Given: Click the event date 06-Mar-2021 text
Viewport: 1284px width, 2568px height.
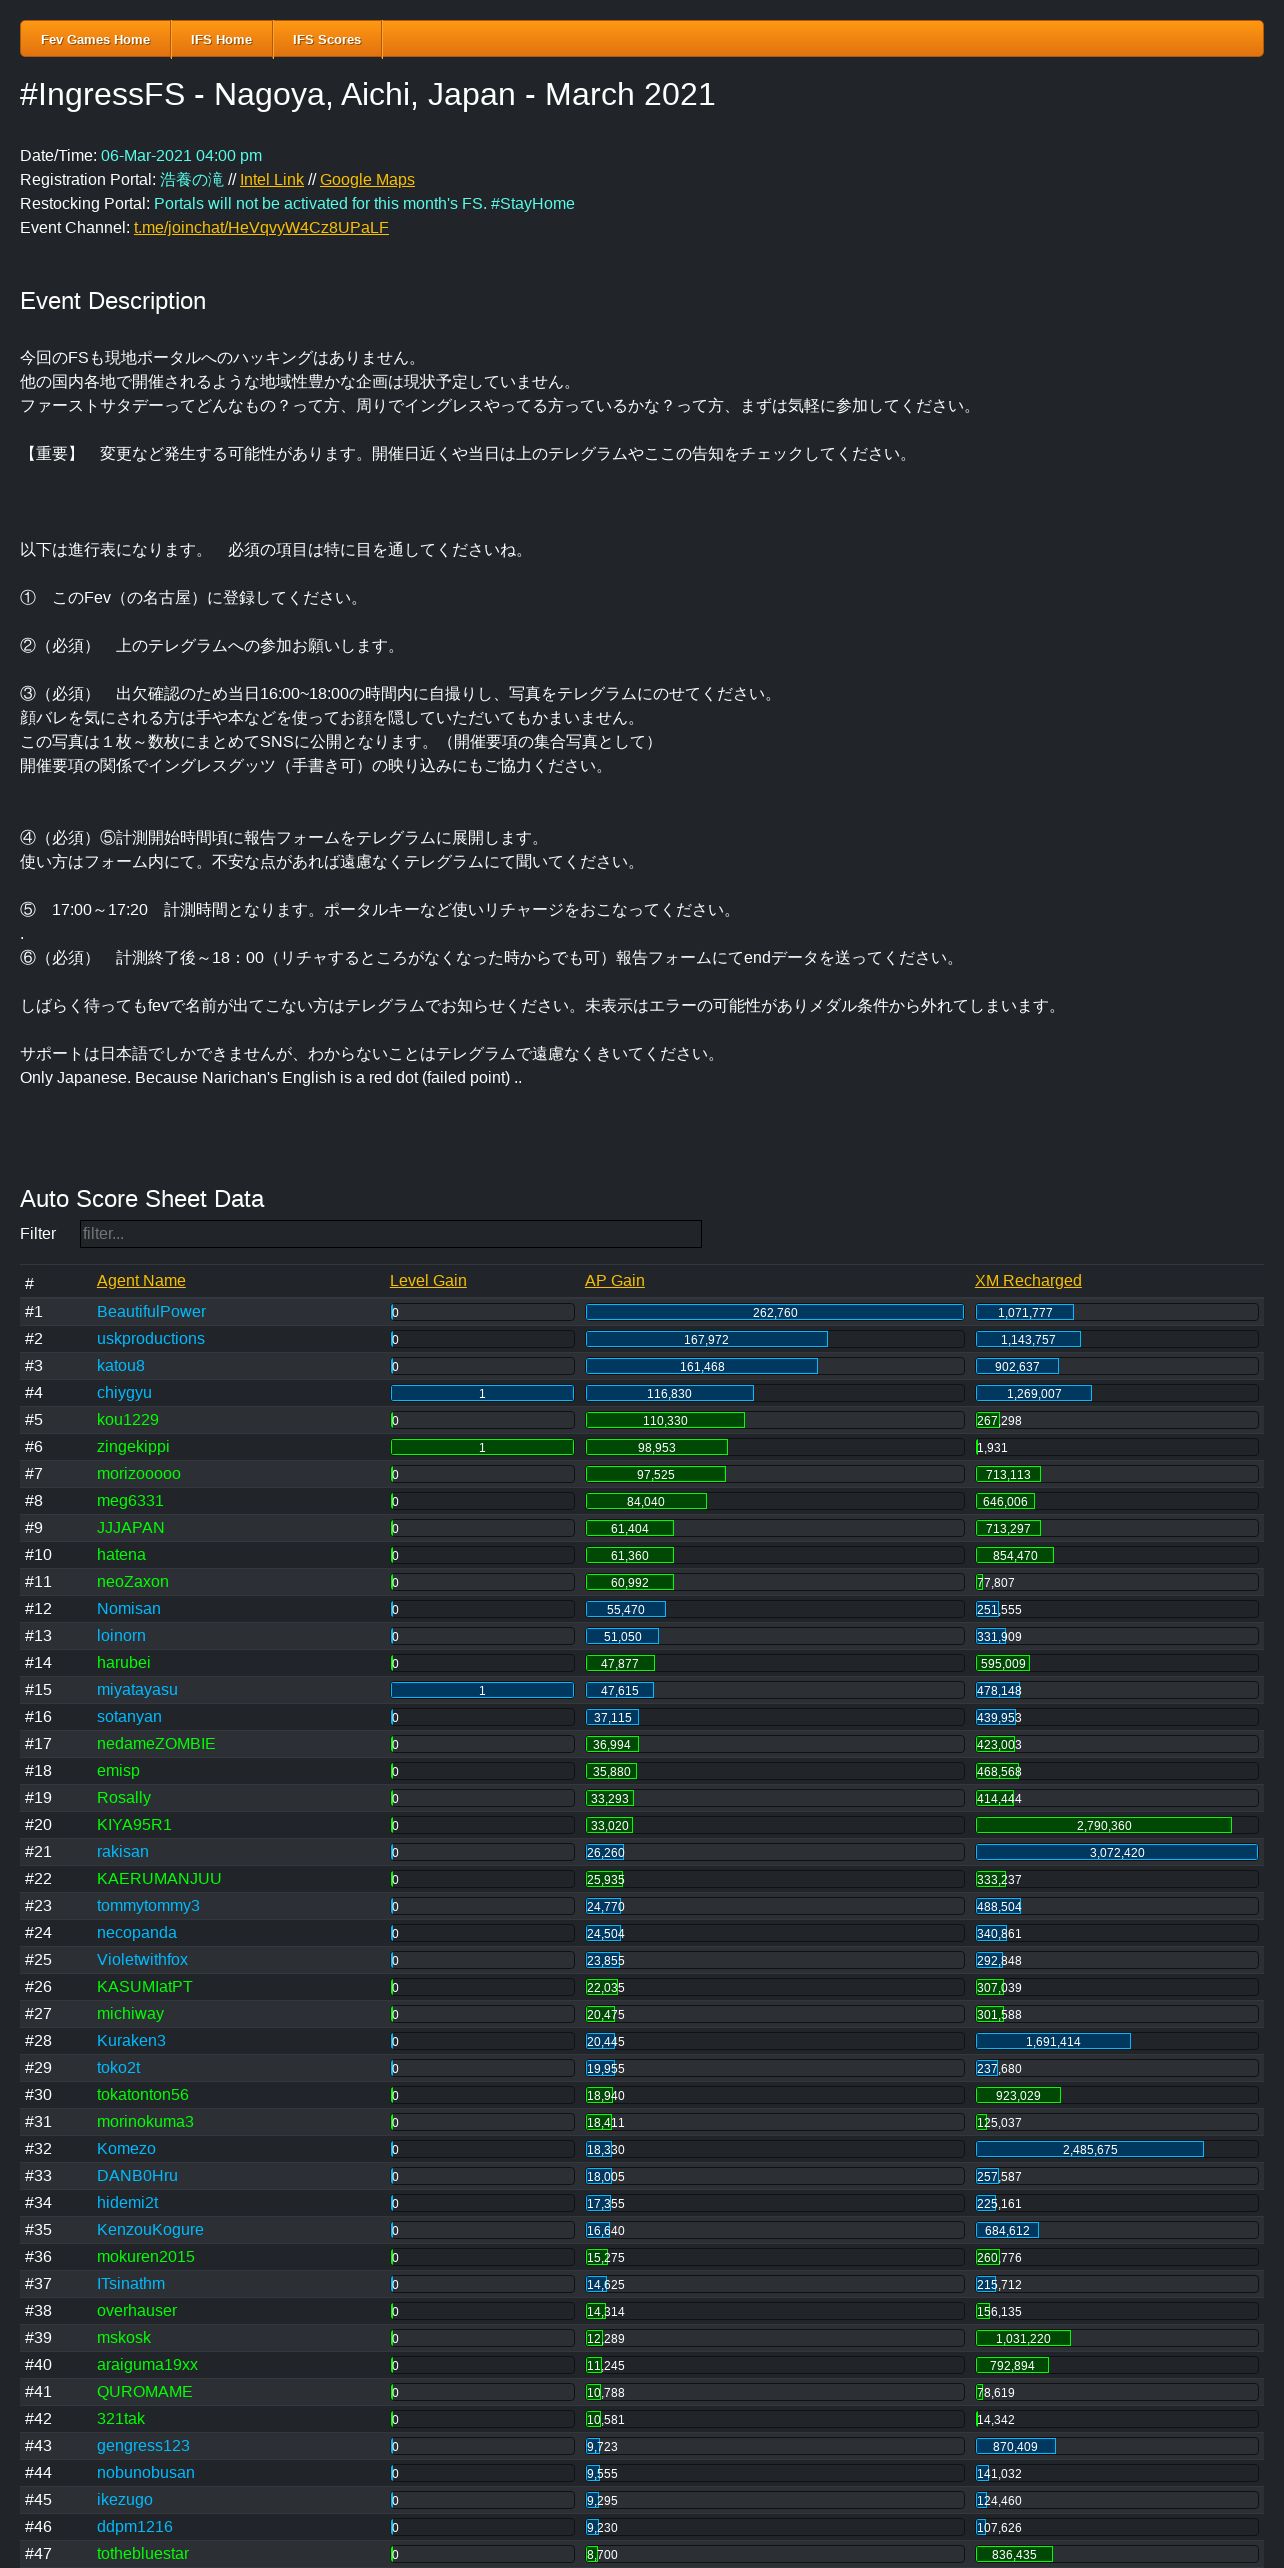Looking at the screenshot, I should 181,156.
